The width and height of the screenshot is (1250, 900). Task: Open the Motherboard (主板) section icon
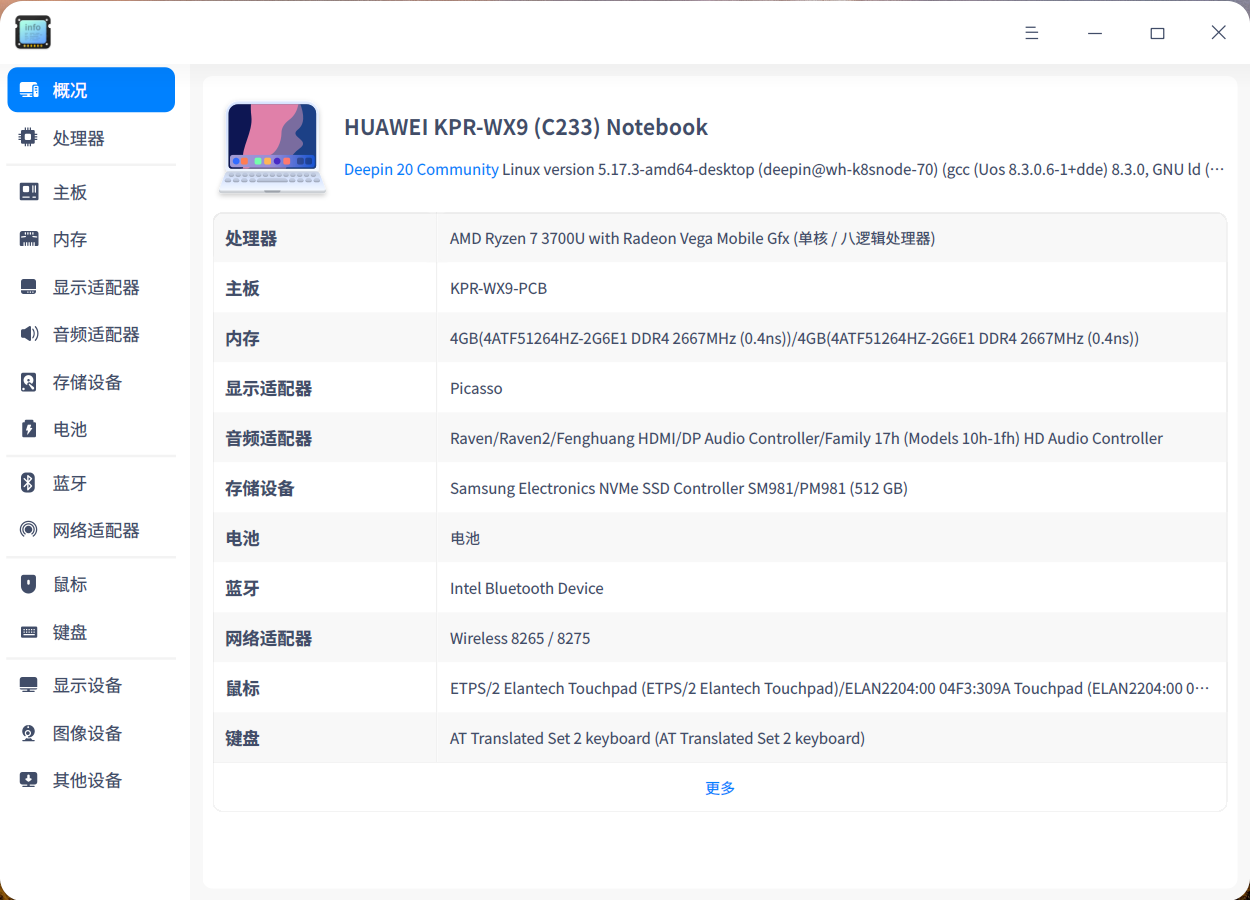click(x=28, y=191)
